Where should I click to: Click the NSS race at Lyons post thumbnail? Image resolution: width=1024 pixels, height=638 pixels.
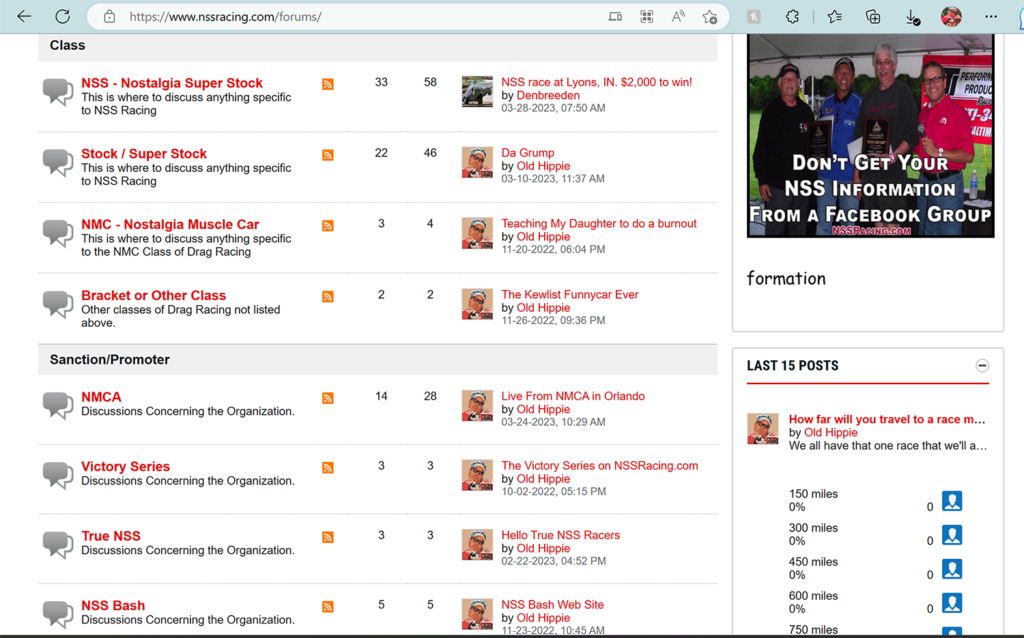[477, 91]
